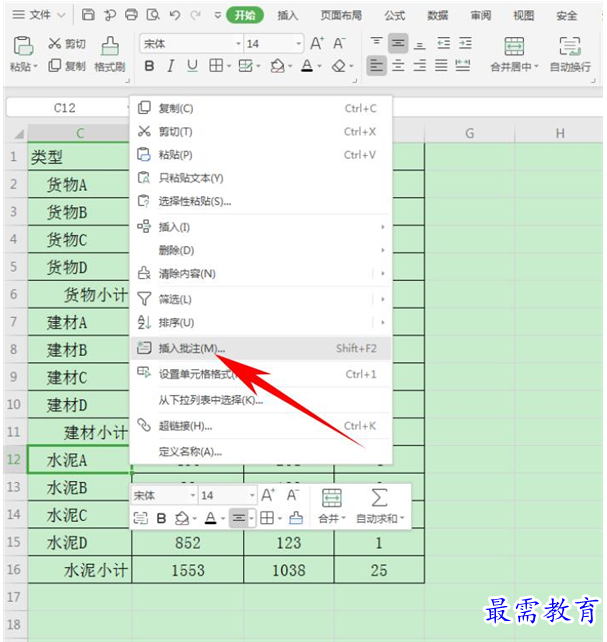Click the Print icon in quick access toolbar
This screenshot has width=607, height=642.
[131, 15]
